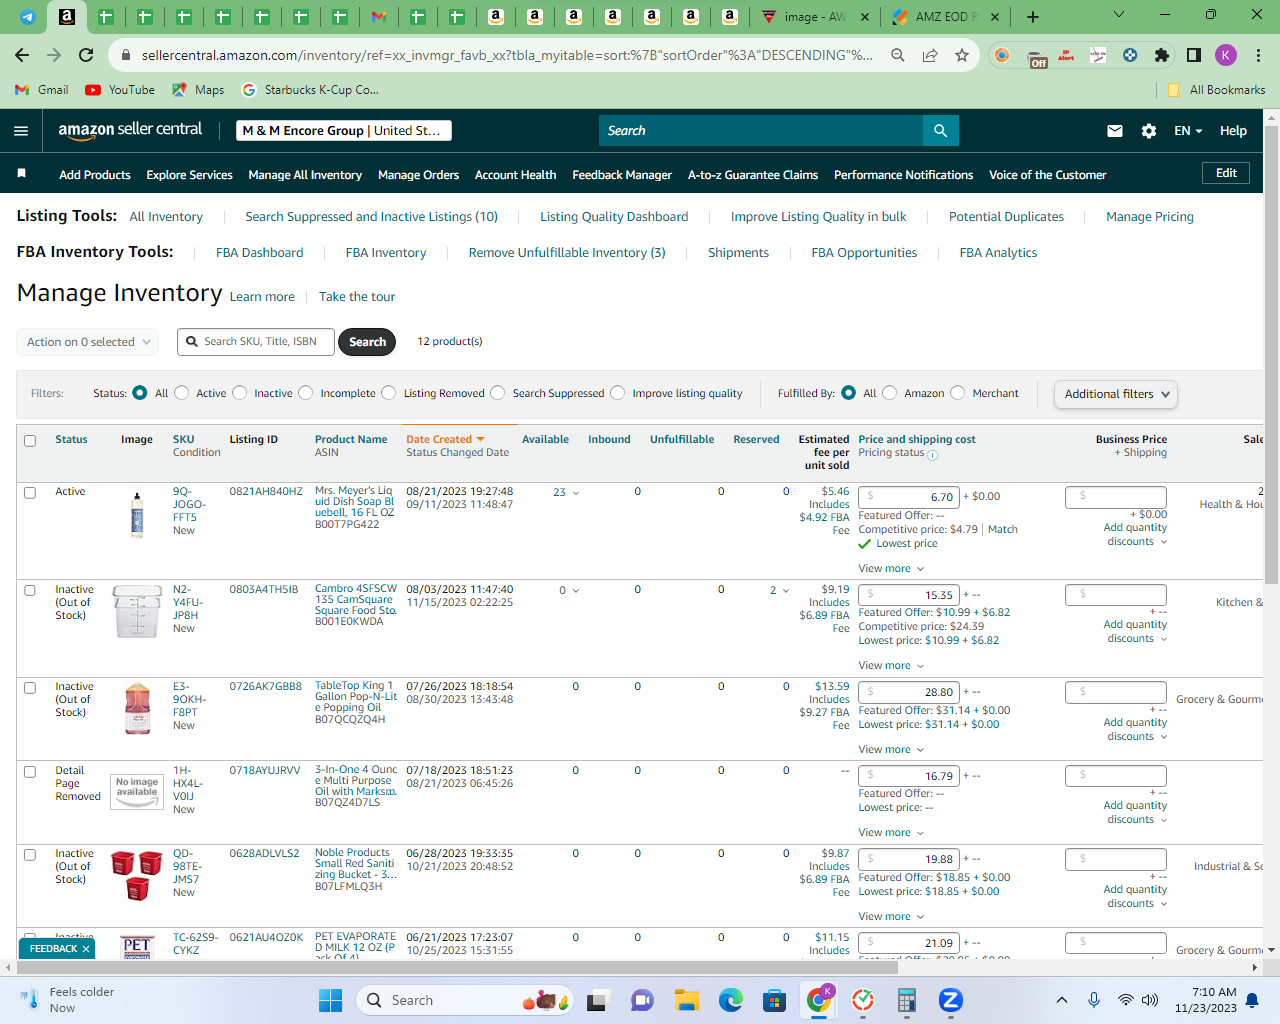
Task: Open Help in the header
Action: click(1233, 131)
